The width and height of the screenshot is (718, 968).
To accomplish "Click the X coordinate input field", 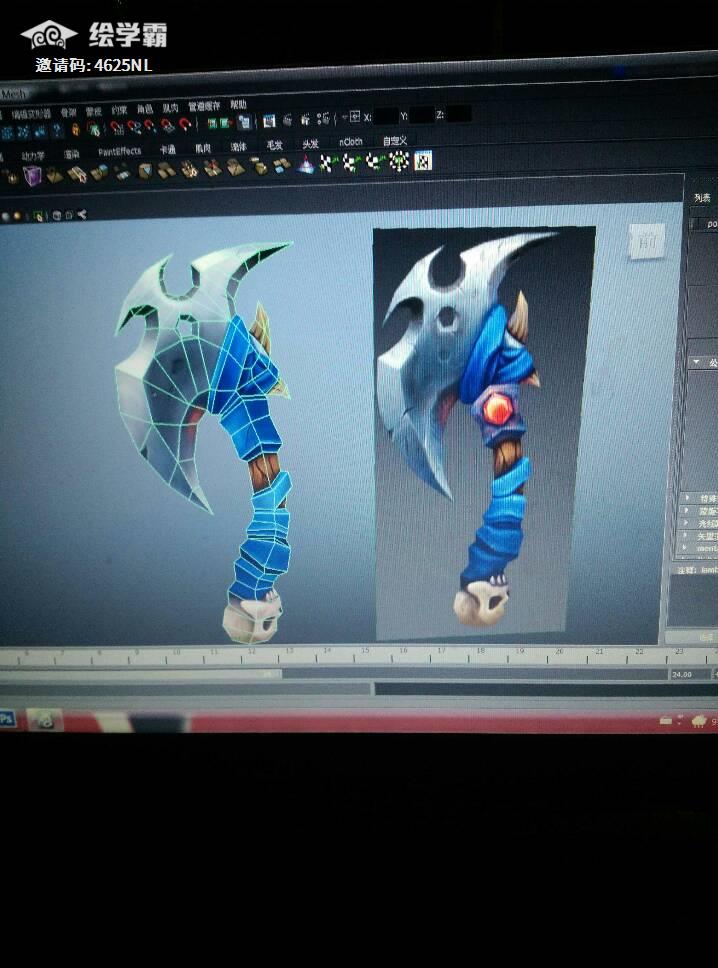I will [386, 115].
